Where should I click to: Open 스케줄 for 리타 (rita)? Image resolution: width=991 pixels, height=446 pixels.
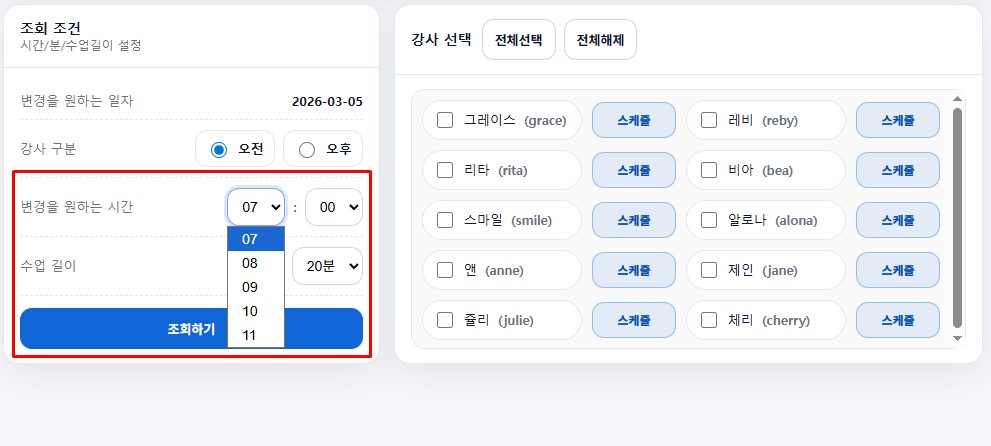634,170
